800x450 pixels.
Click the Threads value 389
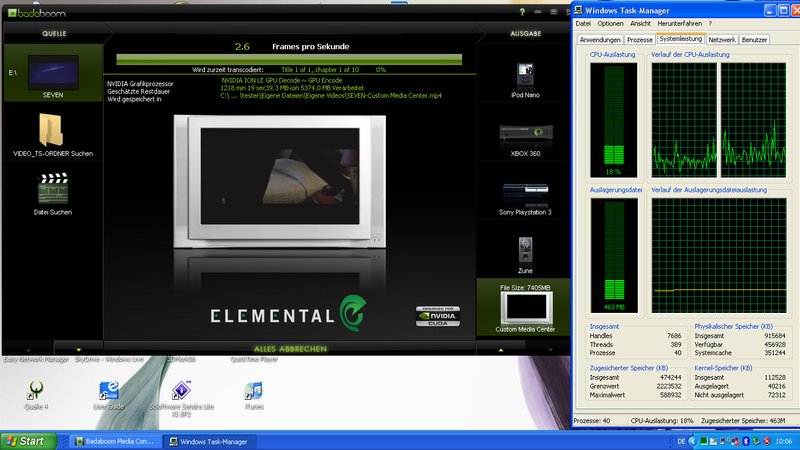[x=676, y=345]
